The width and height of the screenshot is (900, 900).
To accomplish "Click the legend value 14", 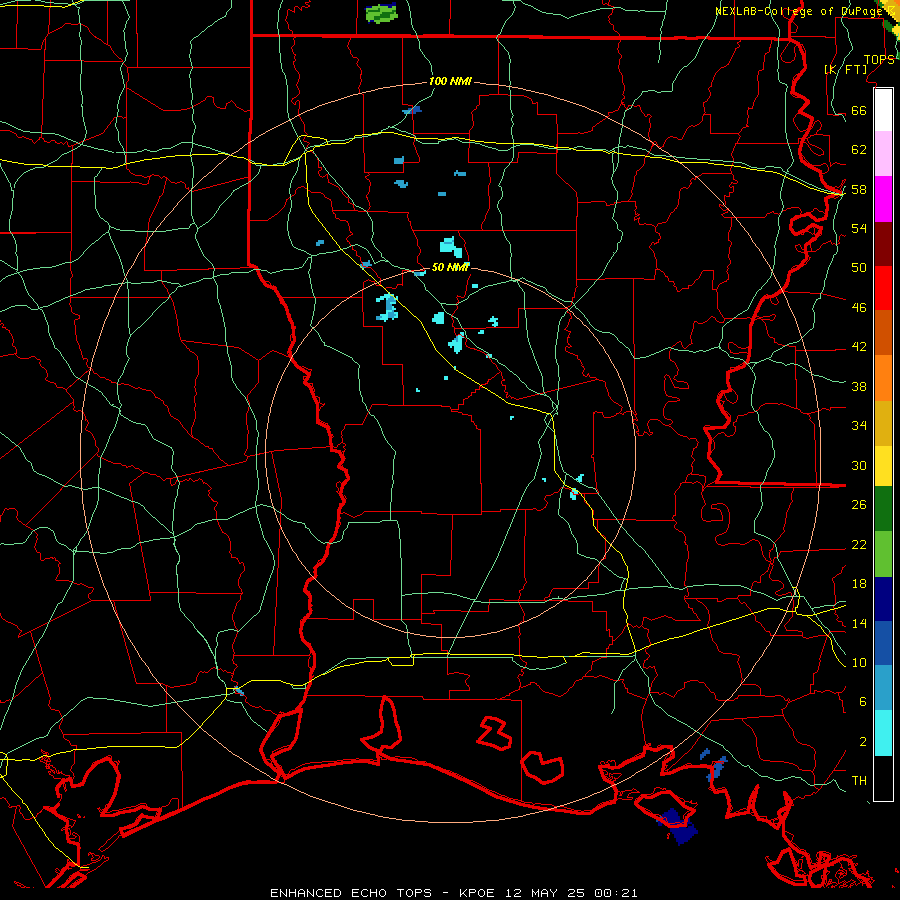I will (859, 623).
